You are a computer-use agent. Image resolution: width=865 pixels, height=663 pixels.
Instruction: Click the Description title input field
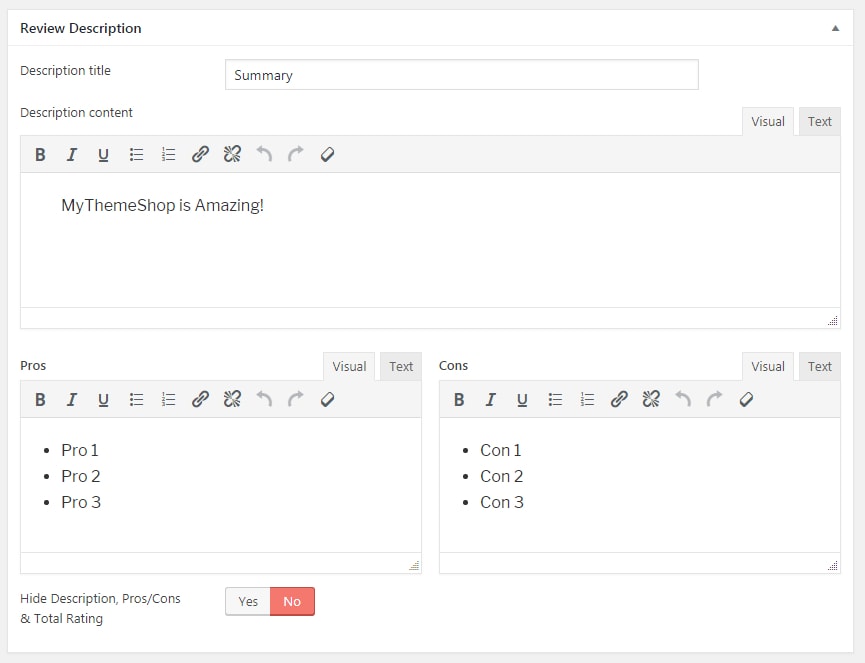(462, 74)
